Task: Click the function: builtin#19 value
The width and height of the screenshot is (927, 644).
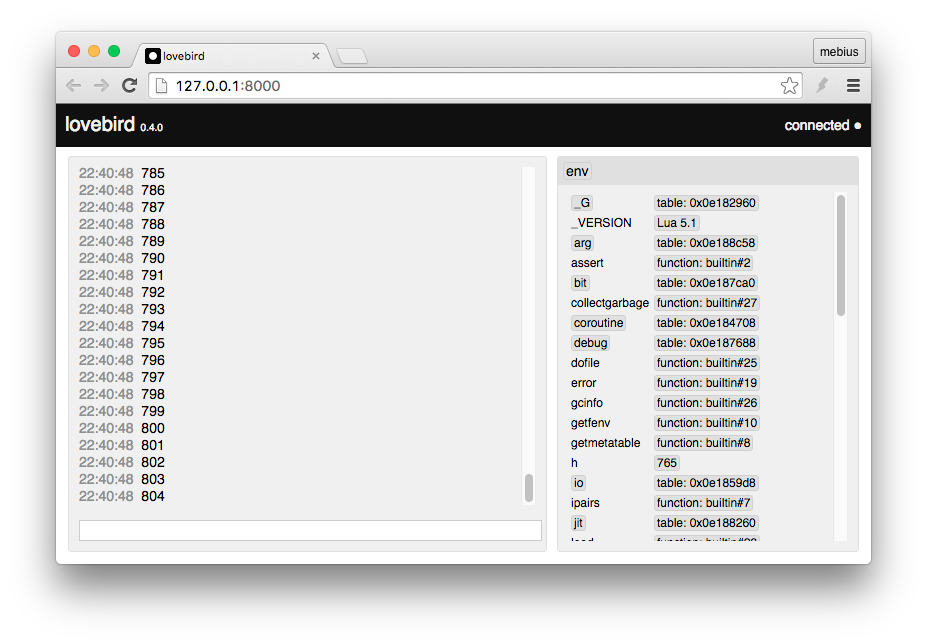Action: point(706,383)
